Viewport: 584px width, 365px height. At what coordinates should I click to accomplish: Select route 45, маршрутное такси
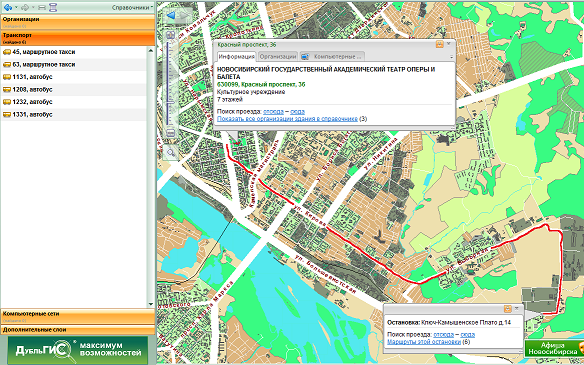pyautogui.click(x=74, y=52)
